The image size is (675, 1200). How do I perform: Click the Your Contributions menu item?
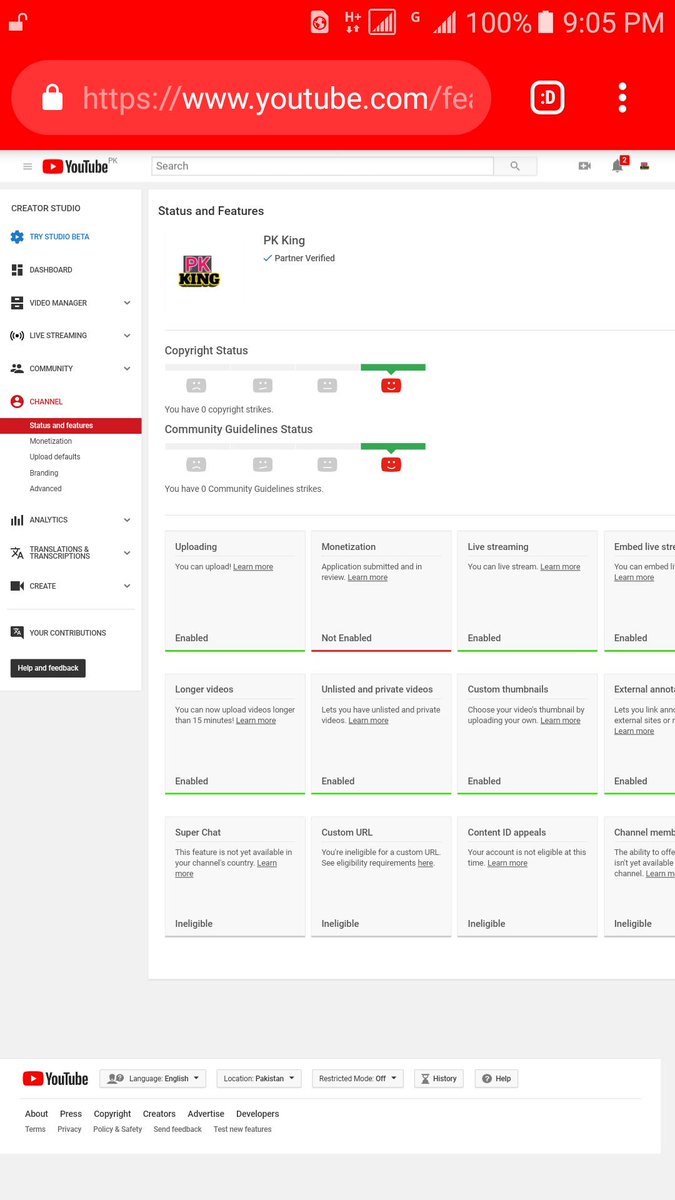pyautogui.click(x=68, y=633)
